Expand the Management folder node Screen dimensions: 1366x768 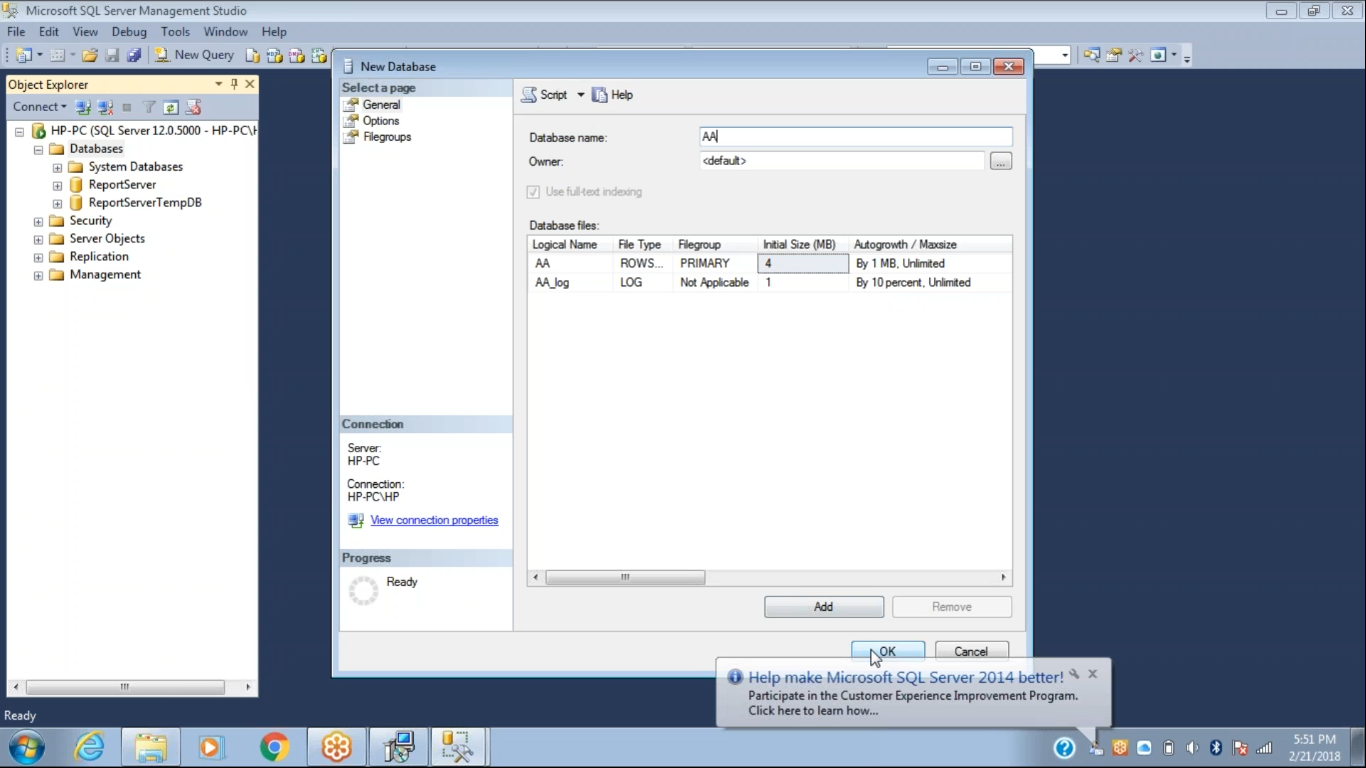click(38, 275)
